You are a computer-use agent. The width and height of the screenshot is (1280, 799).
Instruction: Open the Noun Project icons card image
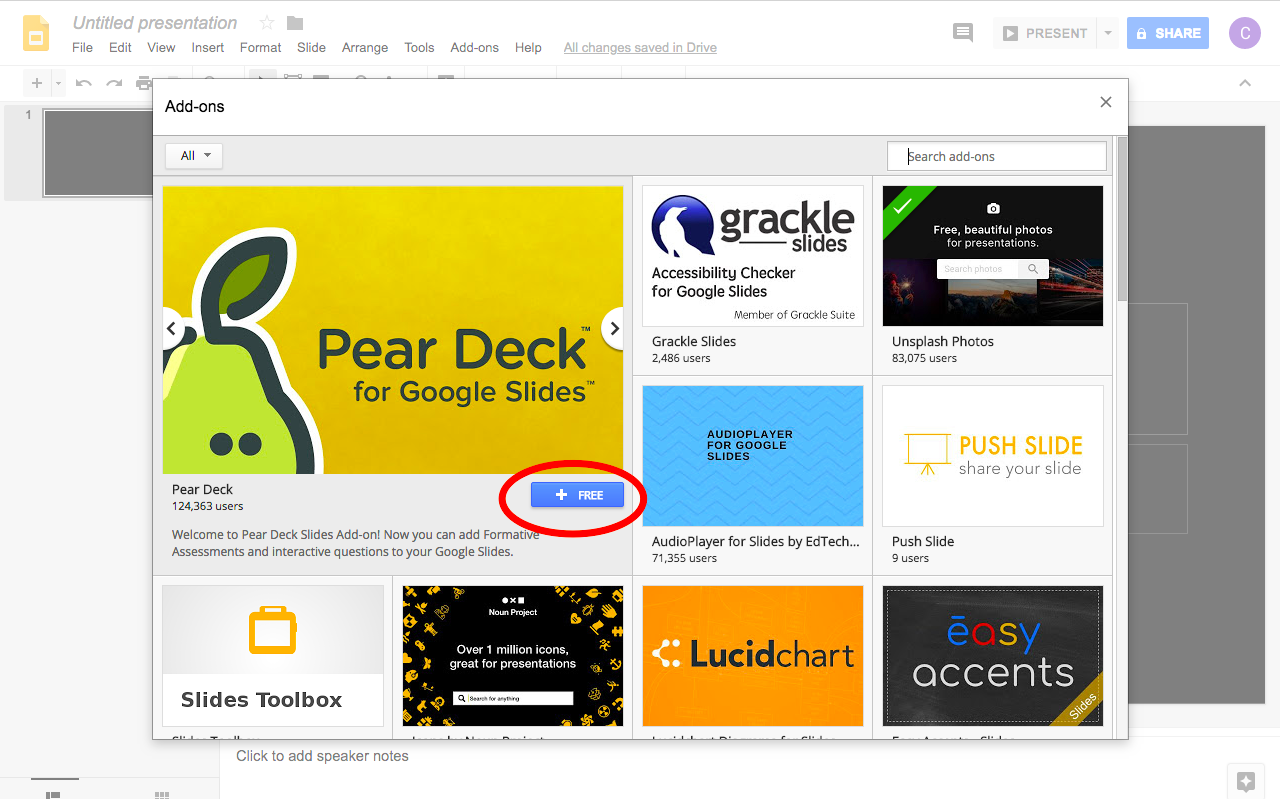coord(513,656)
